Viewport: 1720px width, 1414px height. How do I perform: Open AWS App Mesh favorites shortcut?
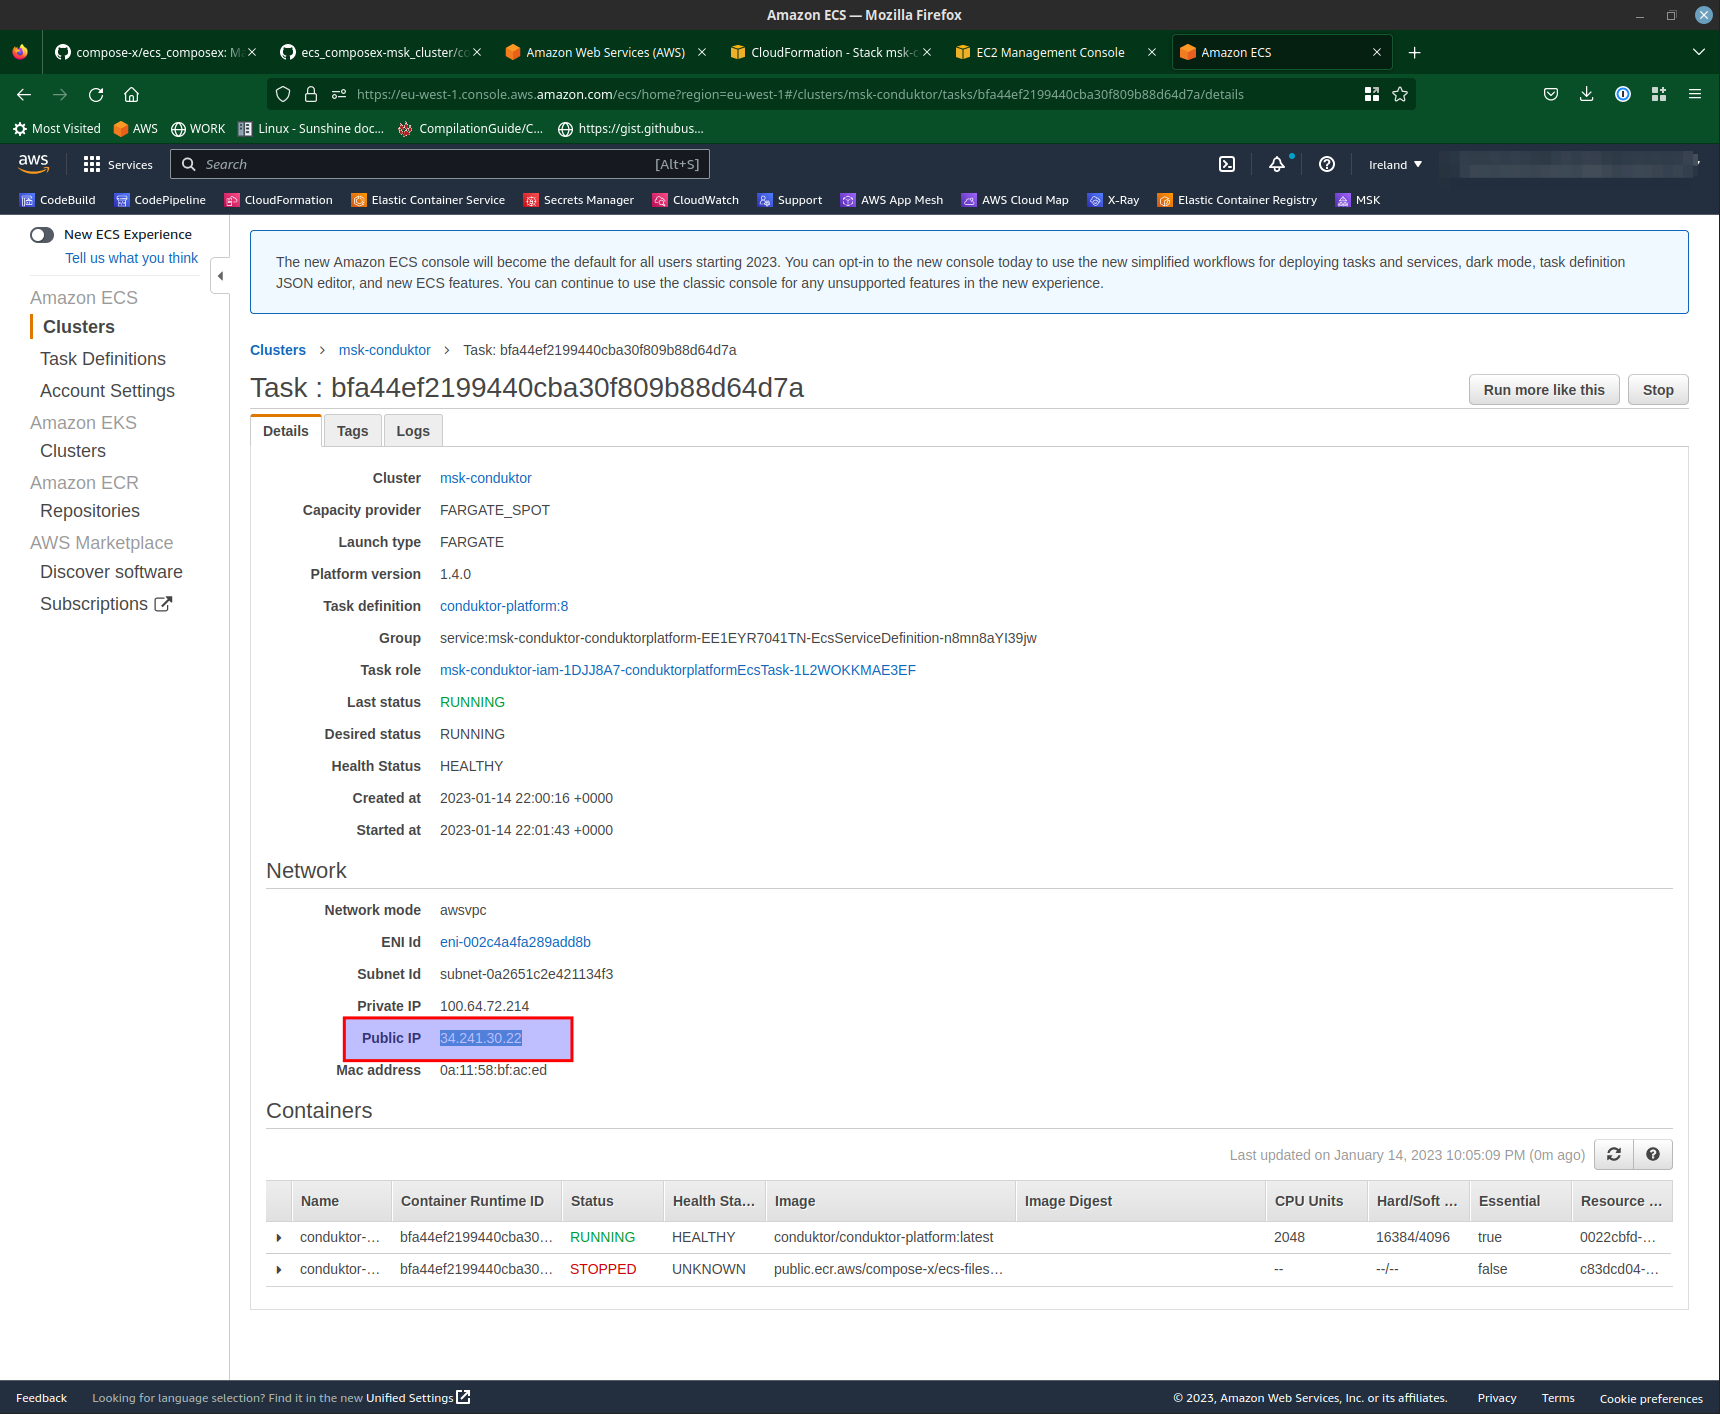tap(892, 200)
